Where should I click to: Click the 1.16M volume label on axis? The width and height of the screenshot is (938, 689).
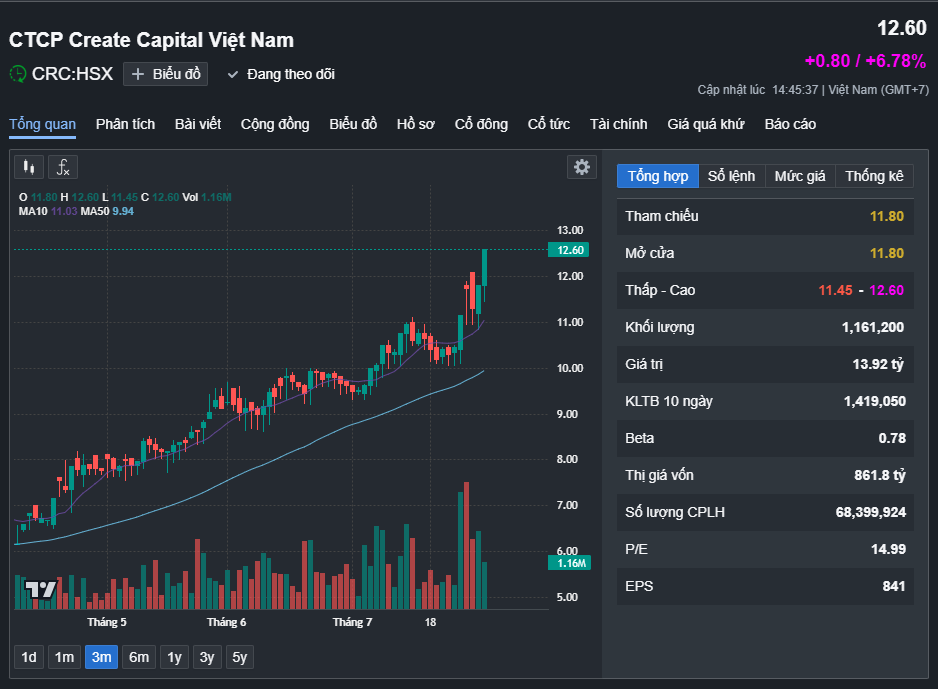click(x=571, y=563)
